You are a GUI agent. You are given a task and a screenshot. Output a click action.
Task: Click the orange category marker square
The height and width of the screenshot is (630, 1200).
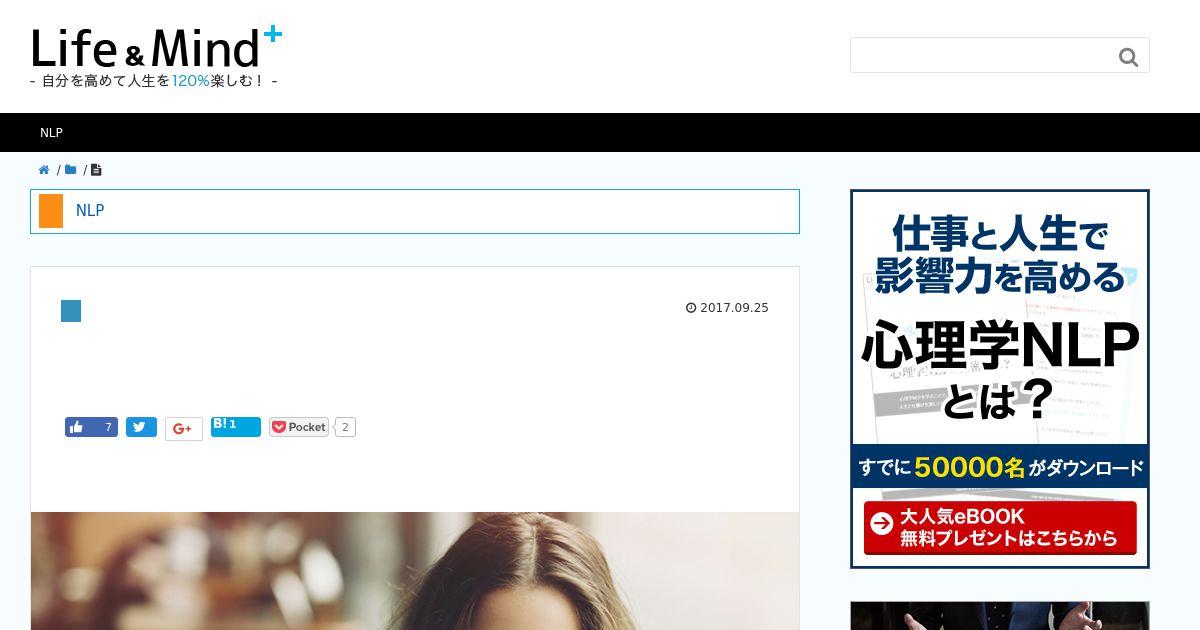coord(51,211)
